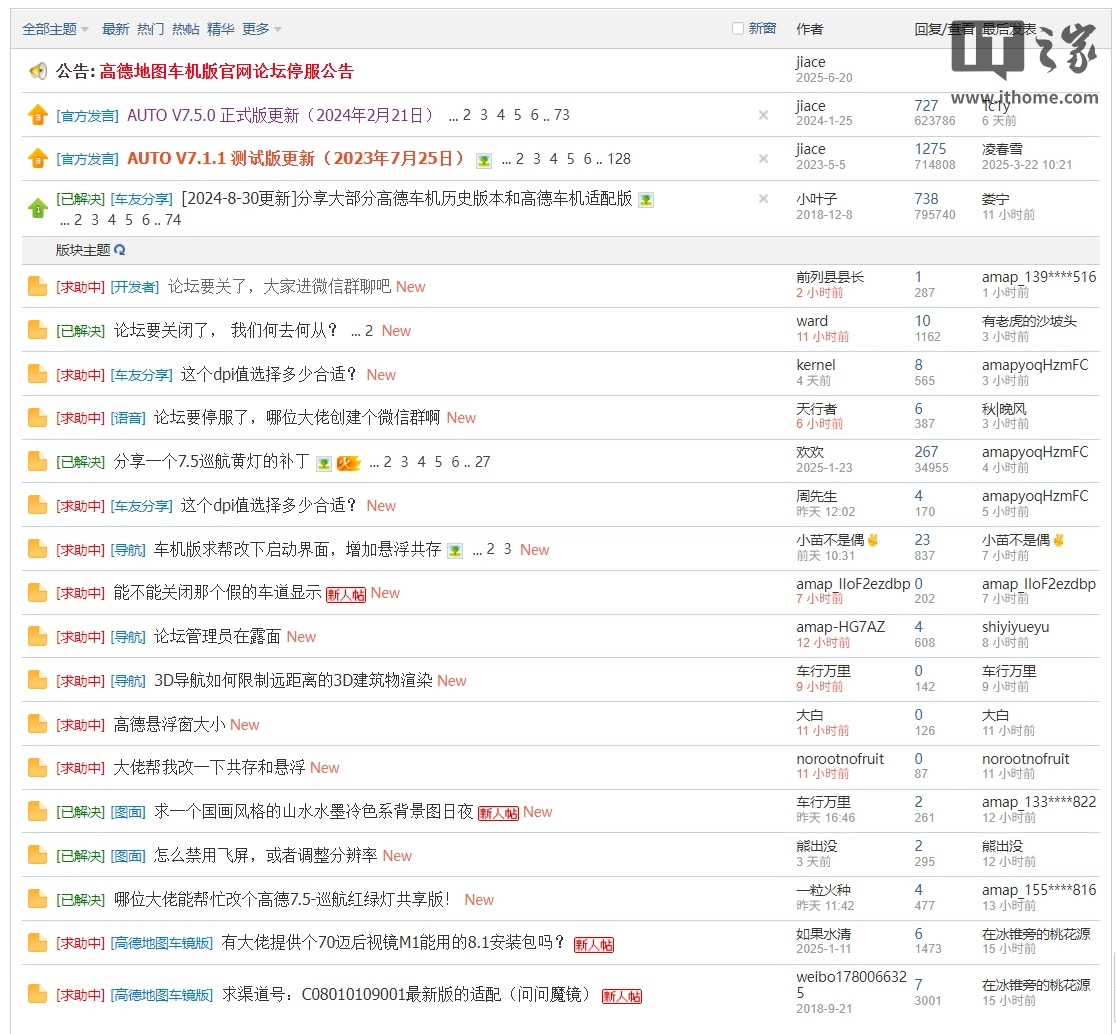Switch to the 最新 sorting tab

(x=113, y=28)
